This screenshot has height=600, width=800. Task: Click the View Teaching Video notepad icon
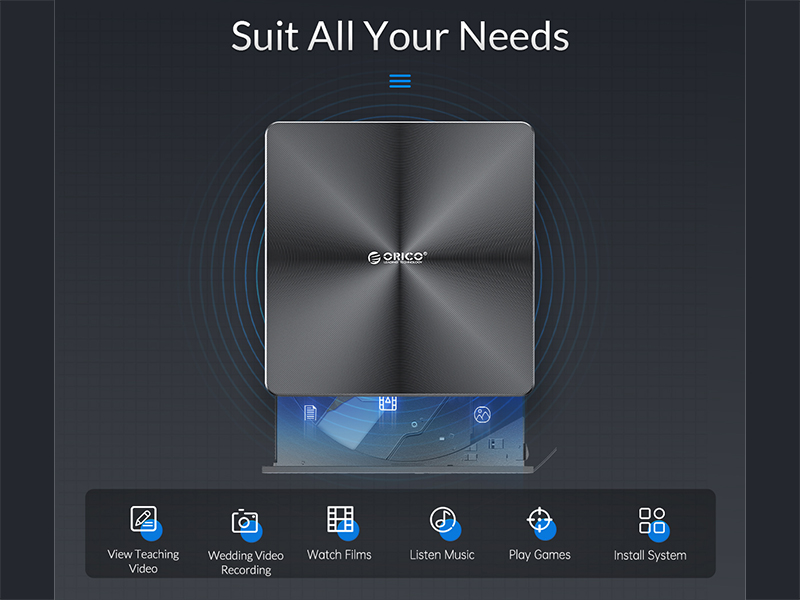(x=144, y=520)
